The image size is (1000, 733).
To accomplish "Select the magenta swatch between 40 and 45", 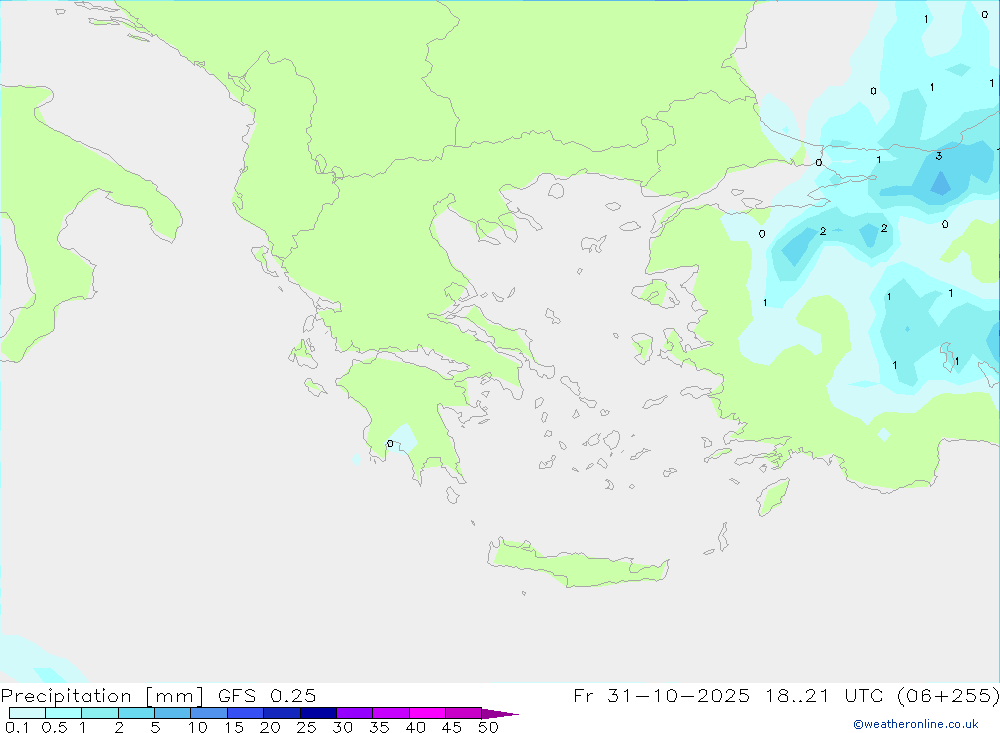I will 427,713.
